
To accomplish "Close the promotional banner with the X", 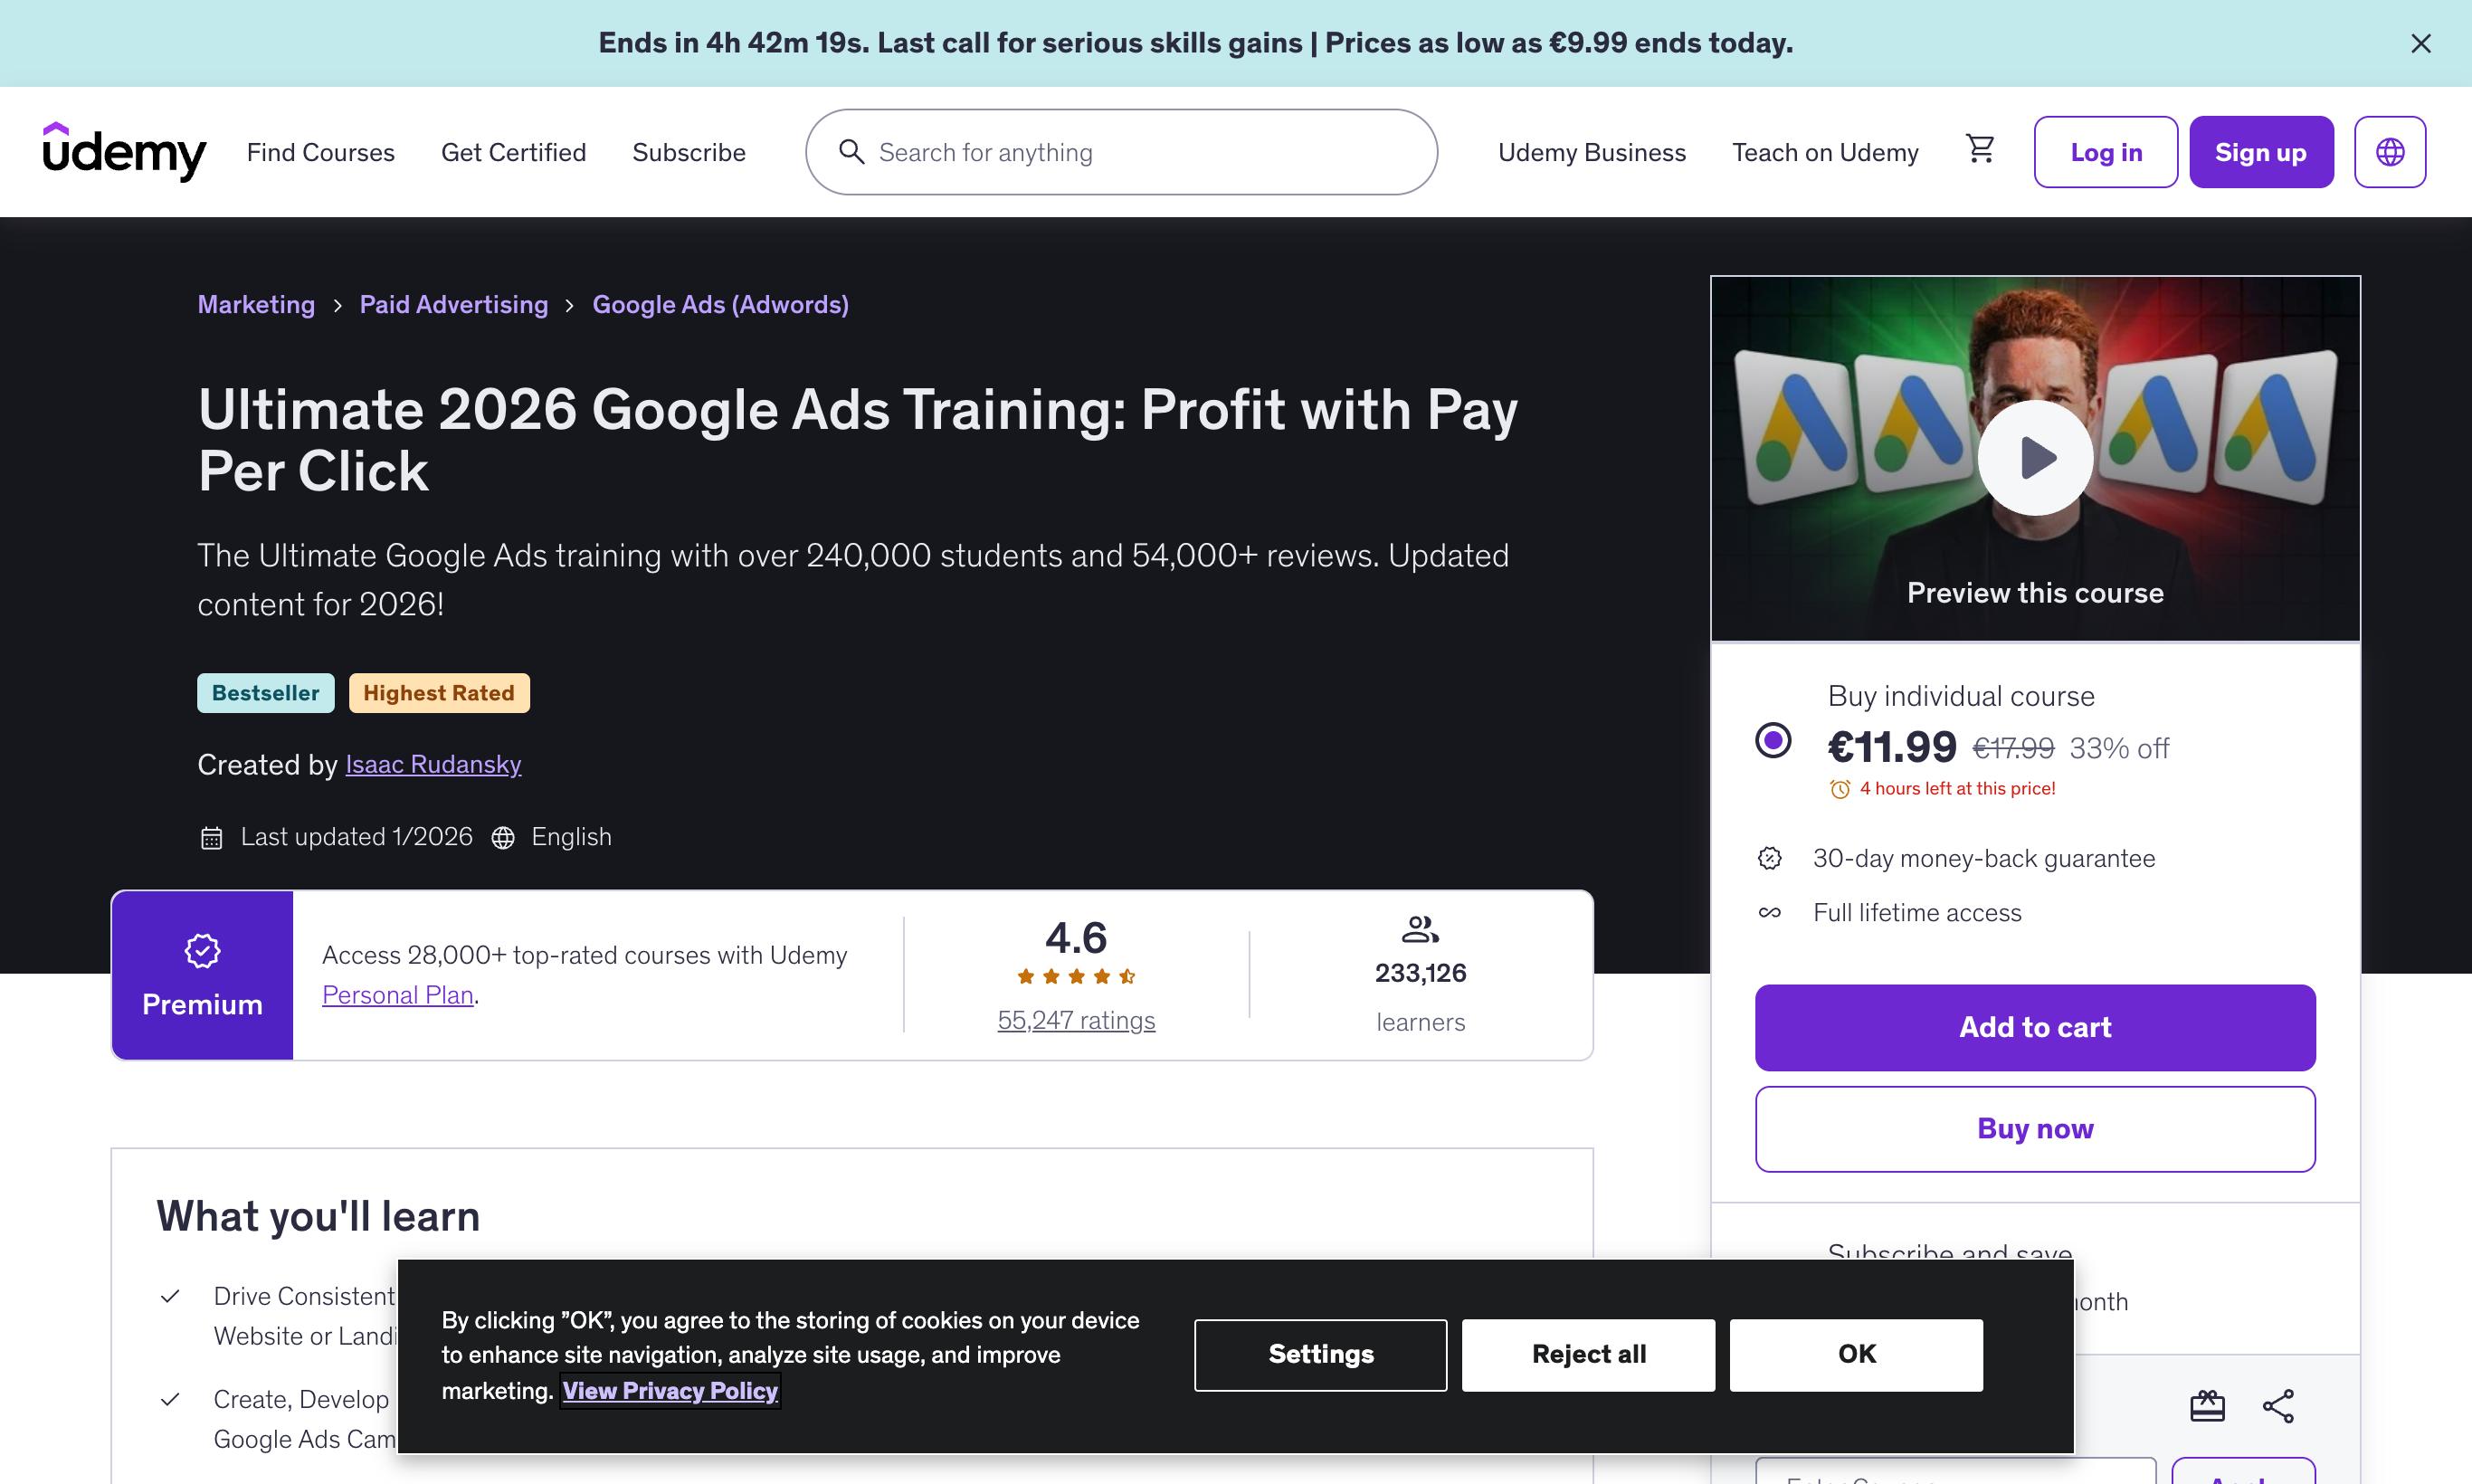I will pyautogui.click(x=2421, y=43).
